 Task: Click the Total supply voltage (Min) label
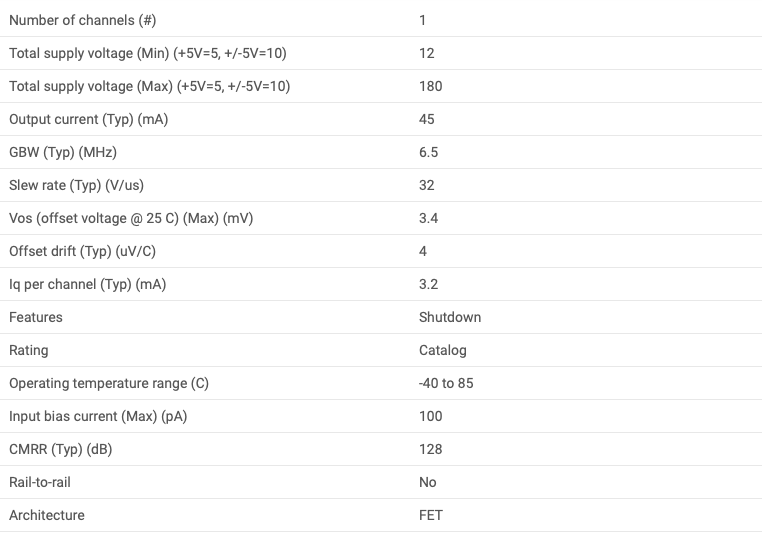148,53
